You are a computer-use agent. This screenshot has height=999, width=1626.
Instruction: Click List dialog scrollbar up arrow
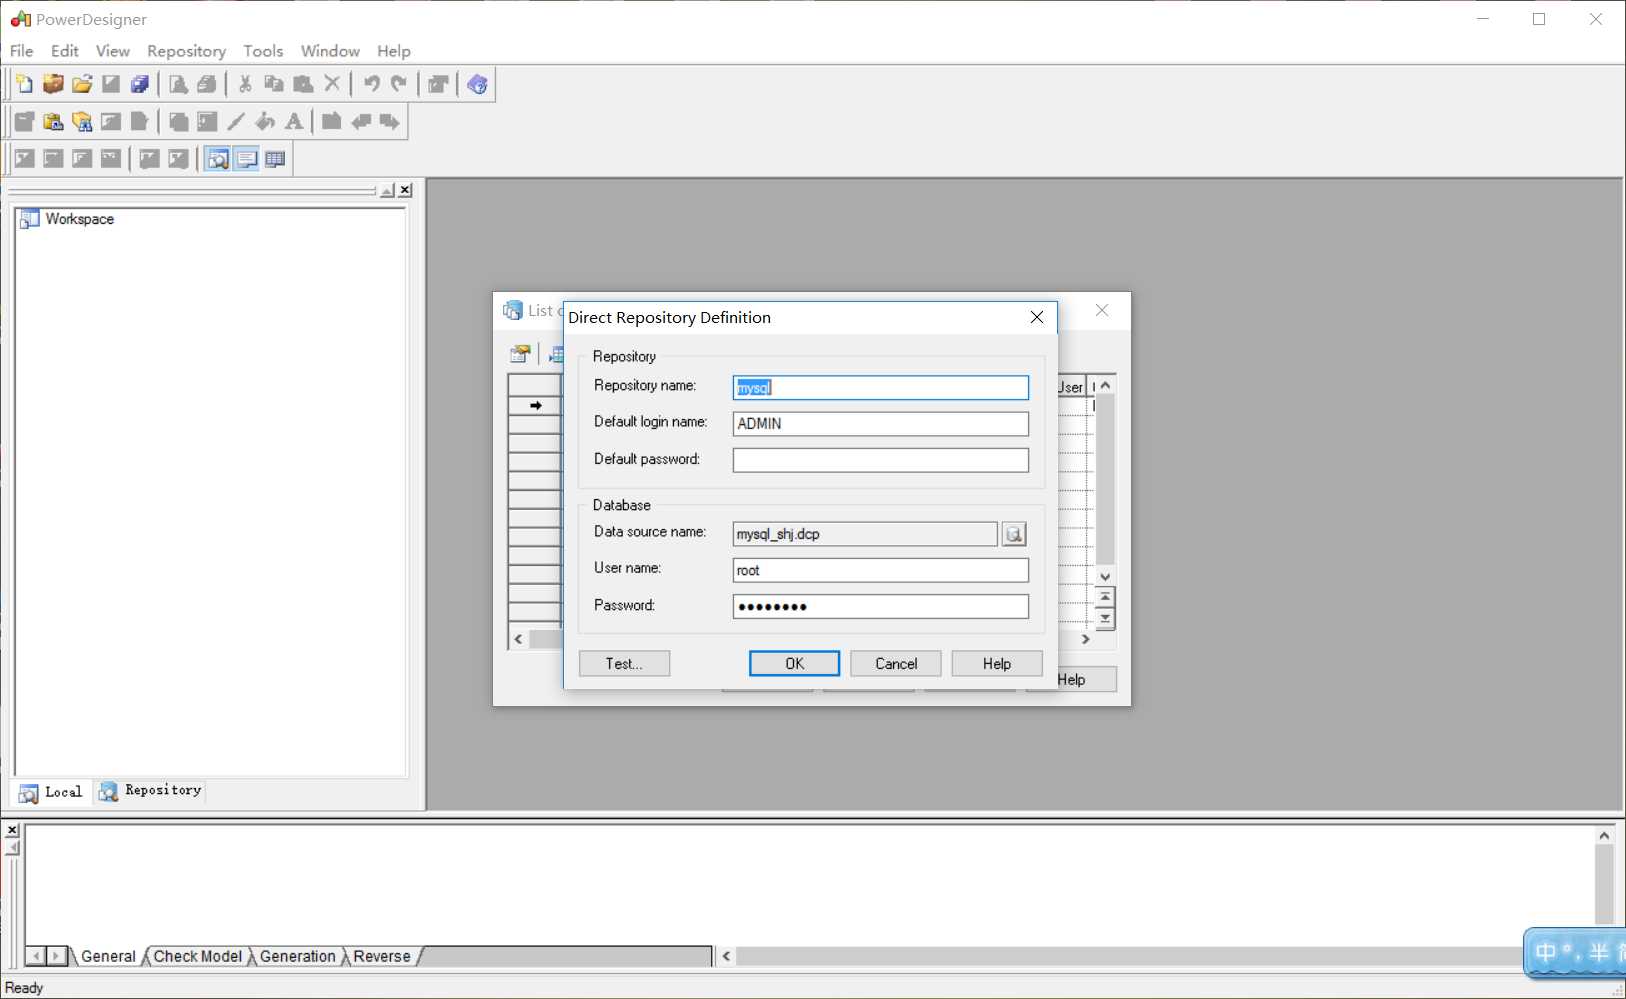point(1105,386)
